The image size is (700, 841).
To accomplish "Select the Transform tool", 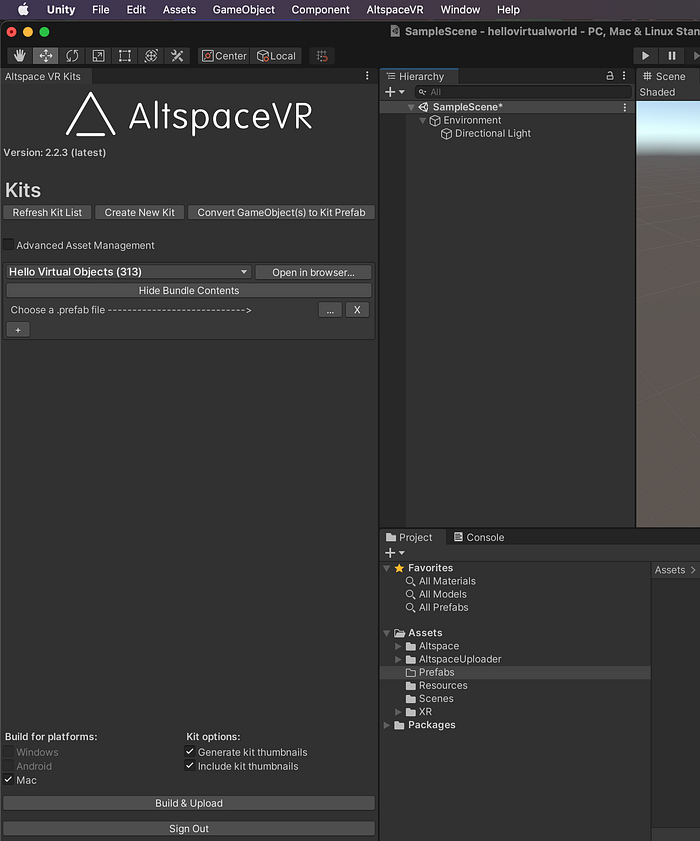I will click(151, 56).
